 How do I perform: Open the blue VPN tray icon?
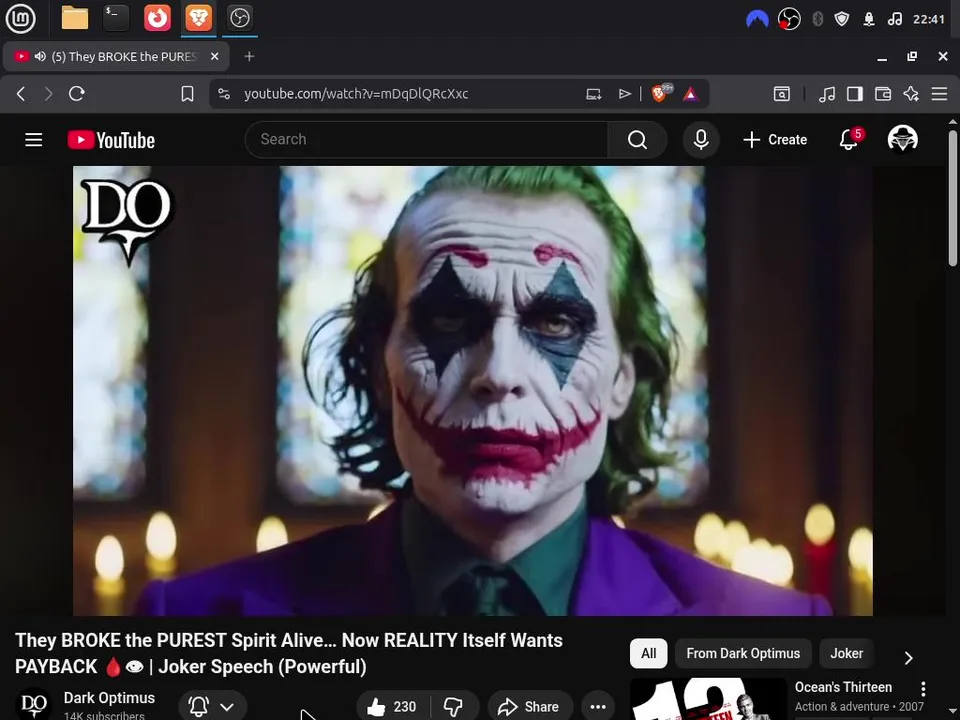pos(757,19)
